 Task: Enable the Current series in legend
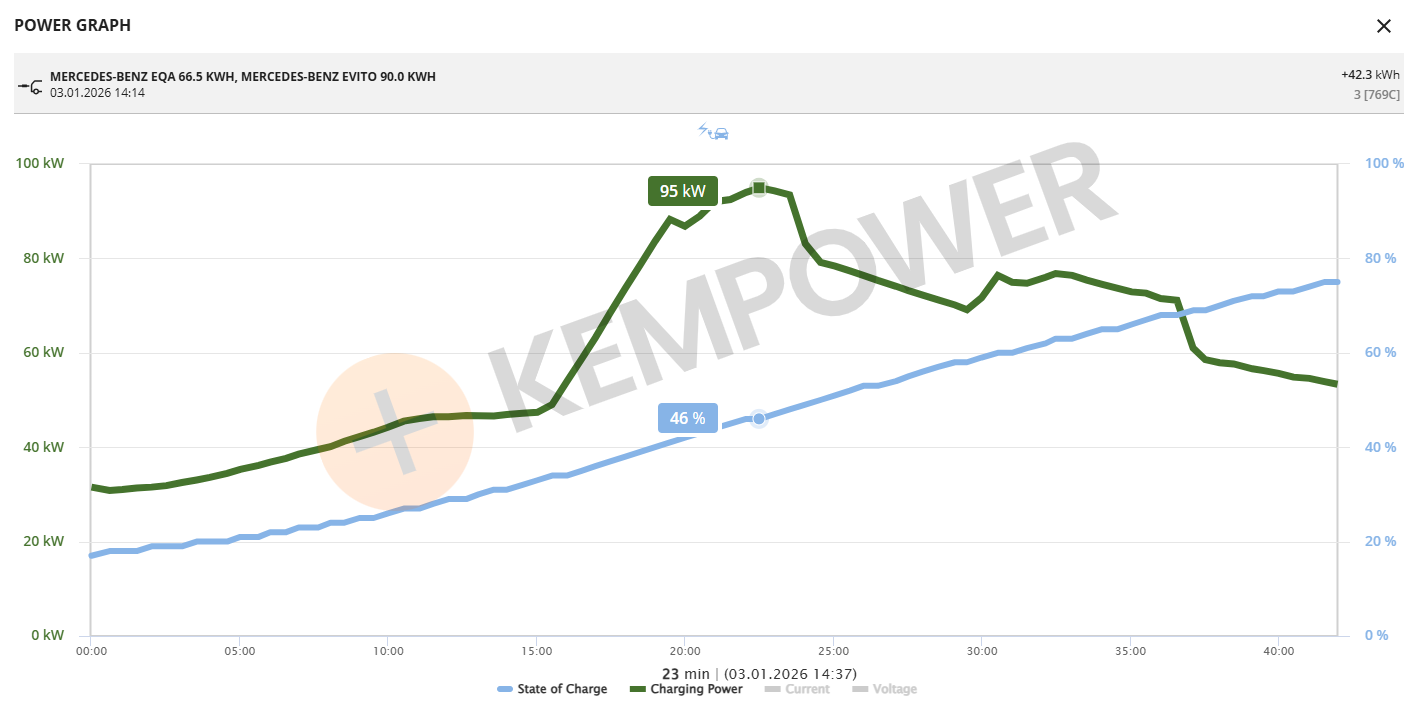[797, 689]
